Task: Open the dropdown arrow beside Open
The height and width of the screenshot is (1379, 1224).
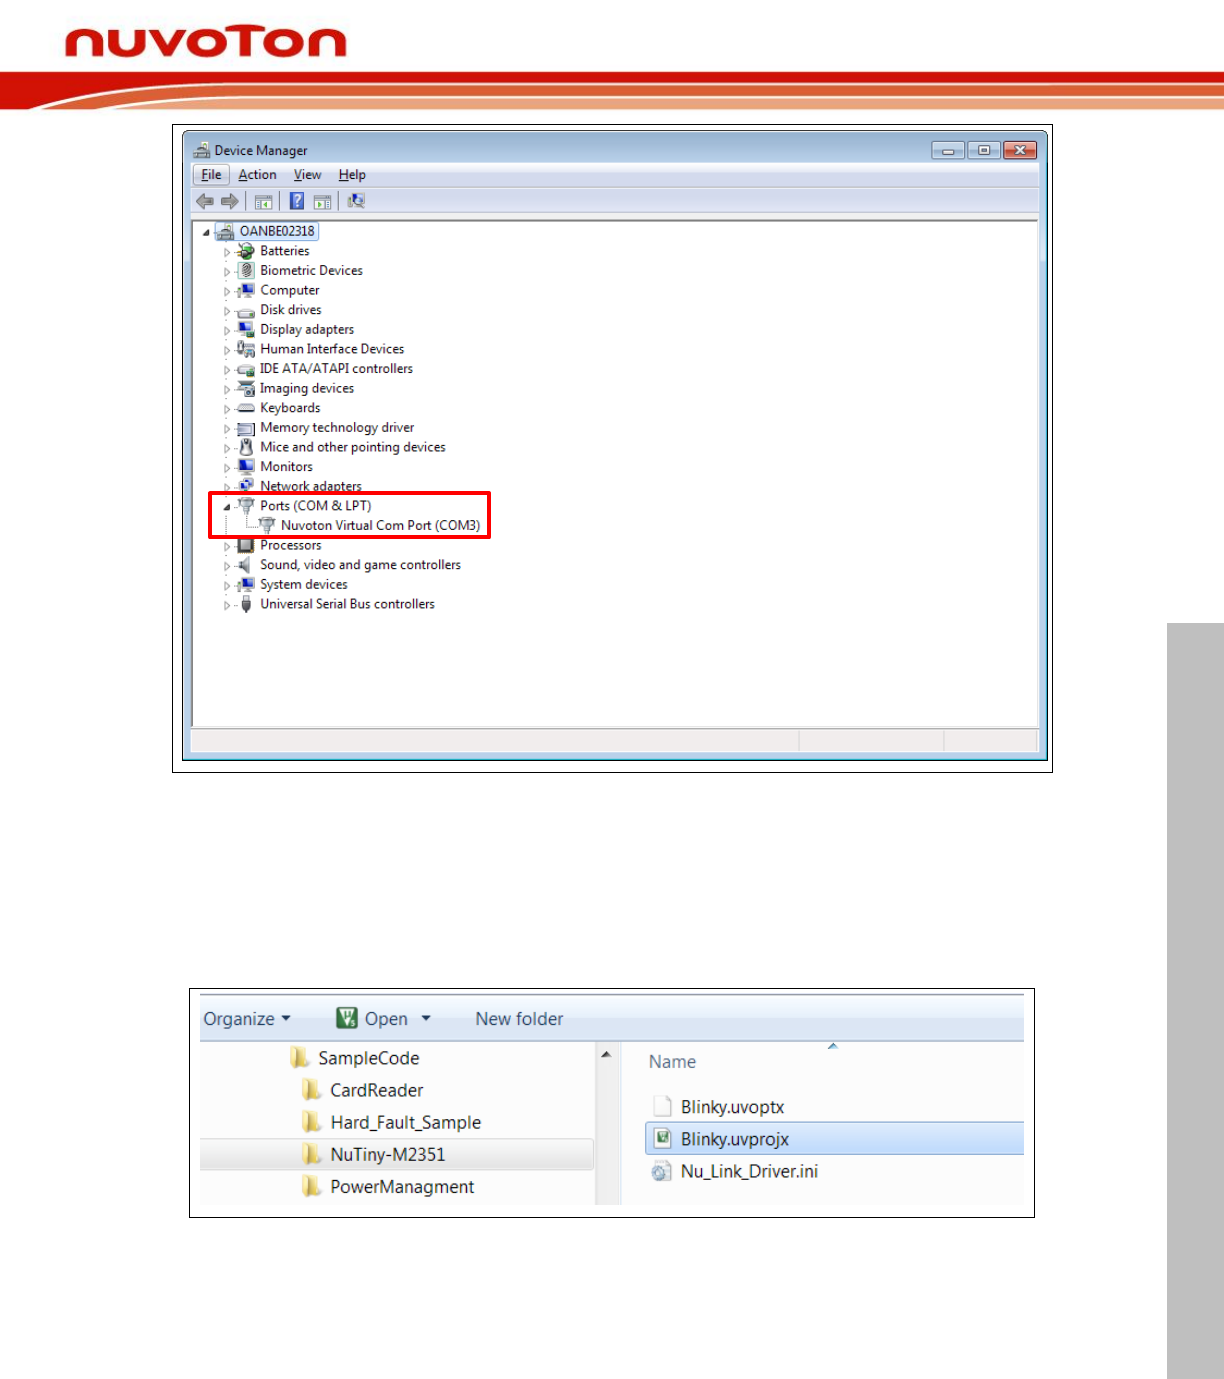Action: point(426,1019)
